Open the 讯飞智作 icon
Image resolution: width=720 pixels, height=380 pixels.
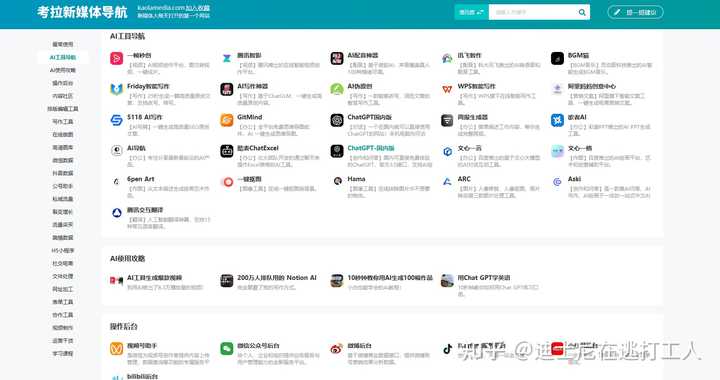click(447, 58)
